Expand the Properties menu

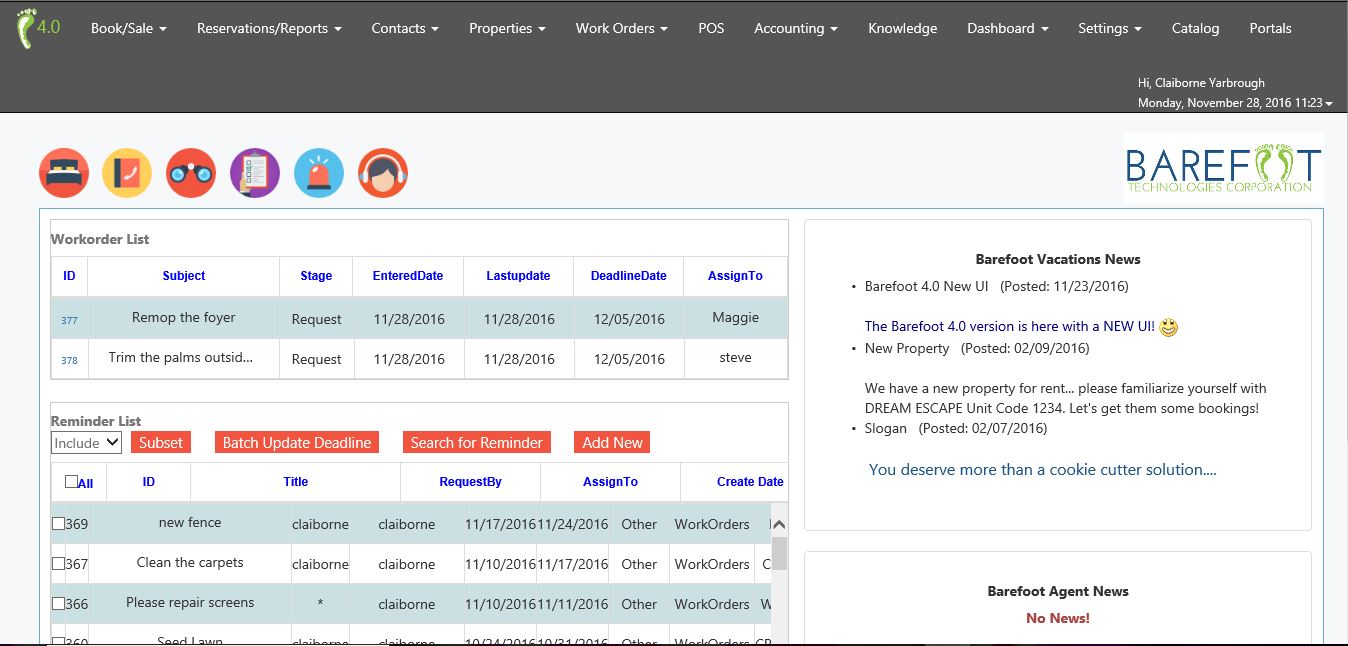[x=507, y=28]
